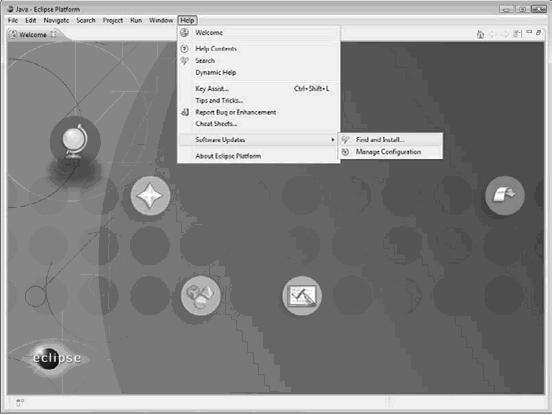
Task: Open the Window menu
Action: pos(161,20)
